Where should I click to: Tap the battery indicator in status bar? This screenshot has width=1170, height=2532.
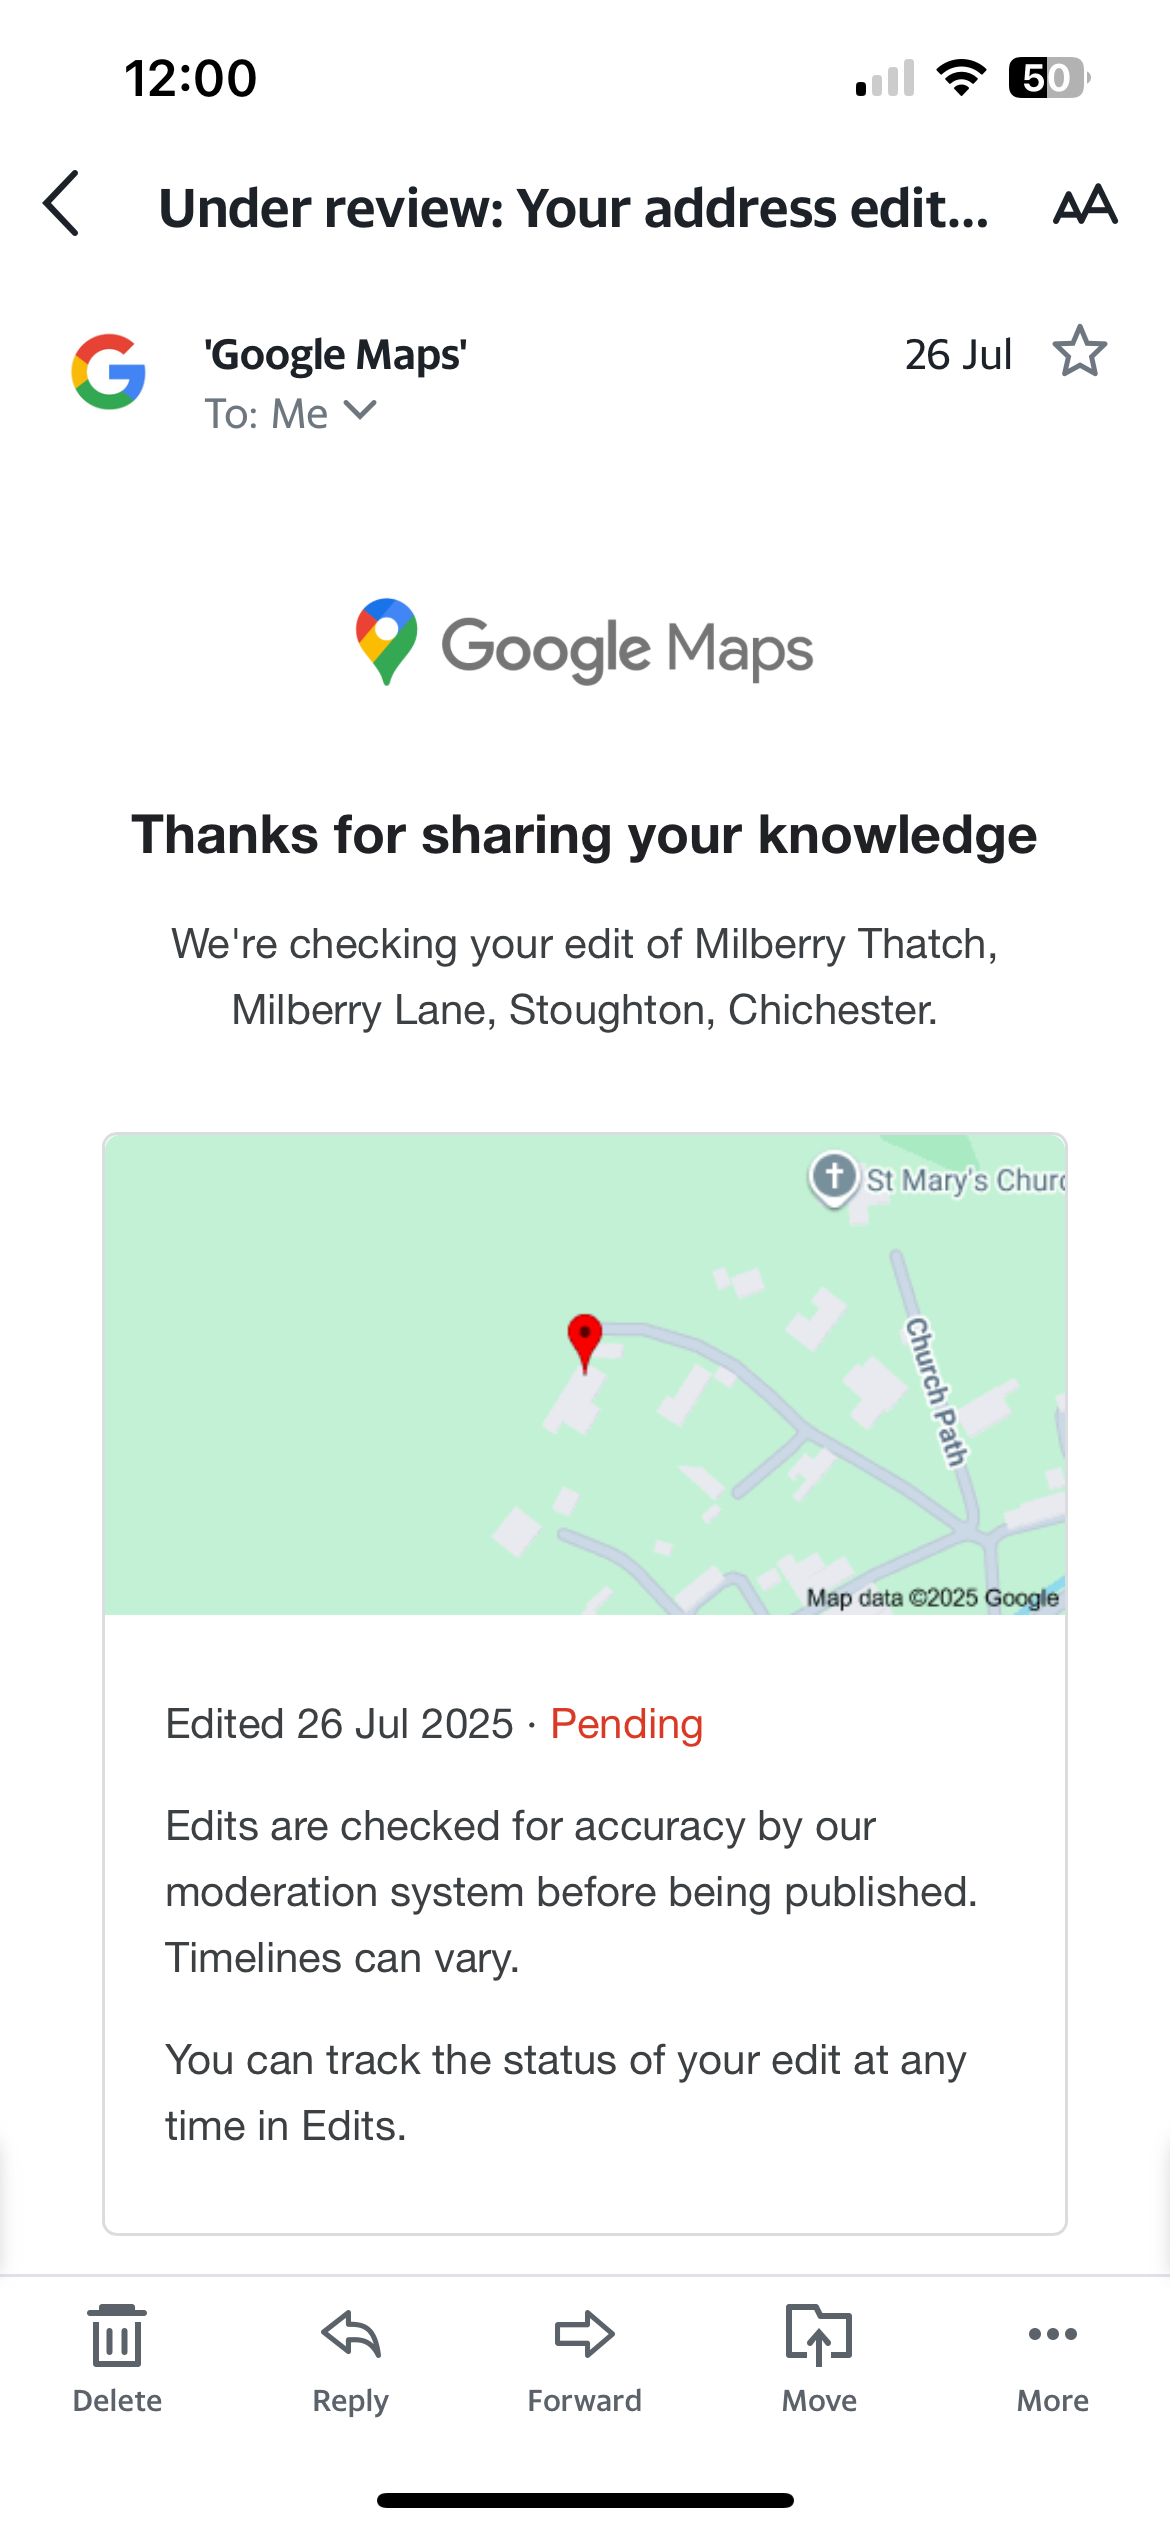(1049, 77)
